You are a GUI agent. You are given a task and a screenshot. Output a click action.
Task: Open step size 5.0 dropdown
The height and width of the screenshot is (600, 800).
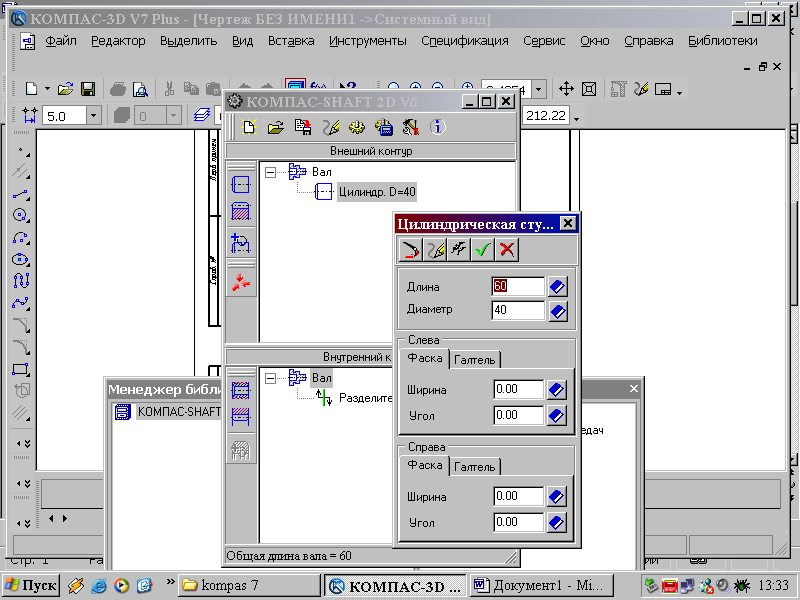pyautogui.click(x=93, y=116)
